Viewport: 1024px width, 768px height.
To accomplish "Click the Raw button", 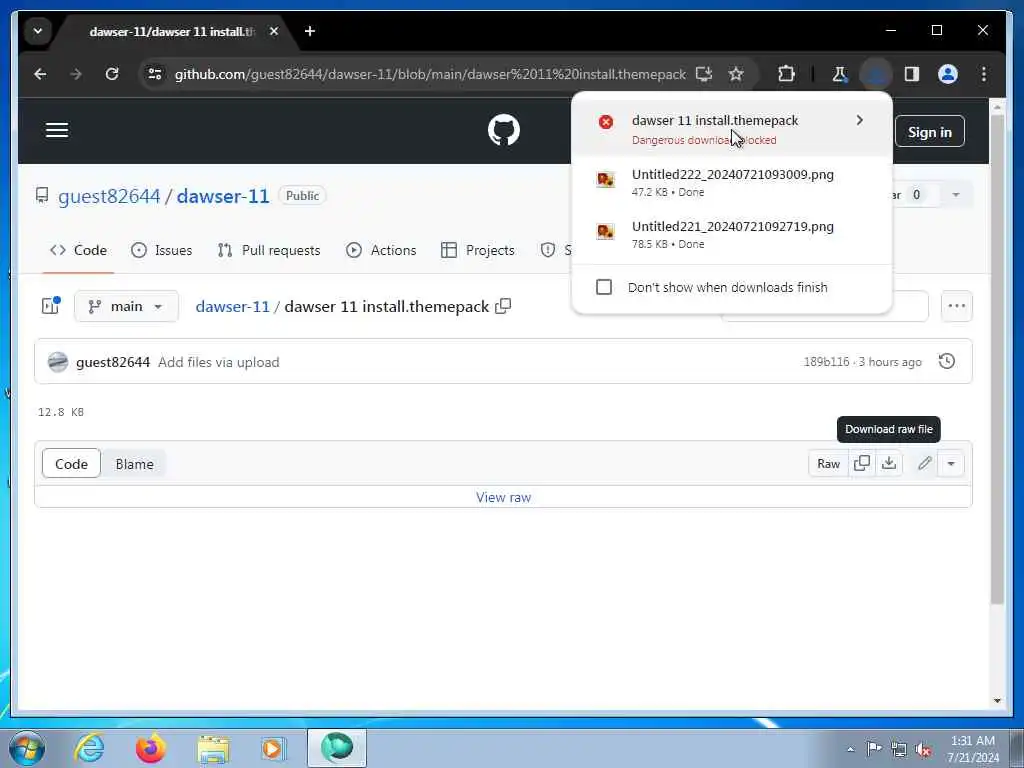I will 828,464.
